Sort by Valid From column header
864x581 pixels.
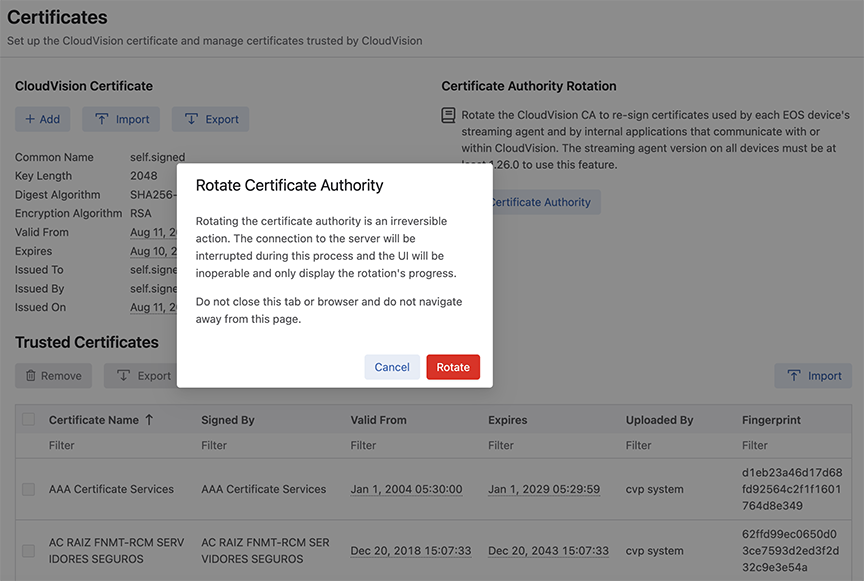tap(379, 420)
